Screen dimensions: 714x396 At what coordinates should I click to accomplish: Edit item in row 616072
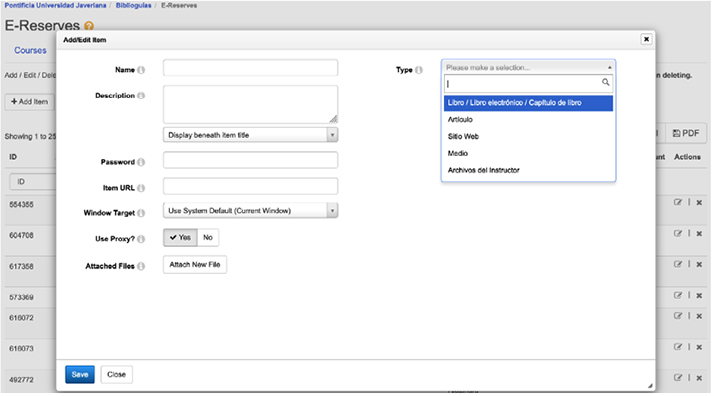[678, 315]
